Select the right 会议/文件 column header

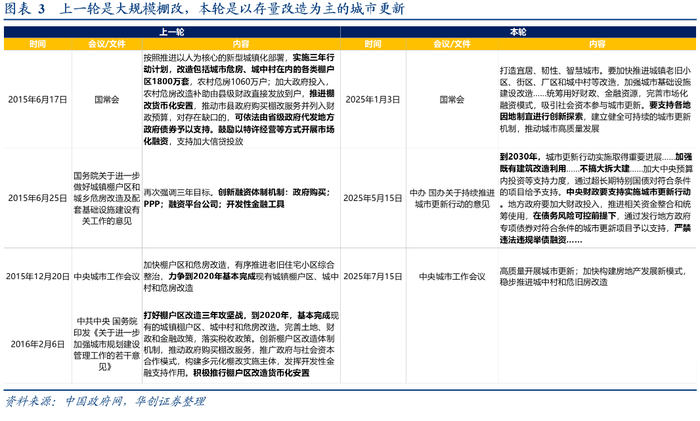452,44
